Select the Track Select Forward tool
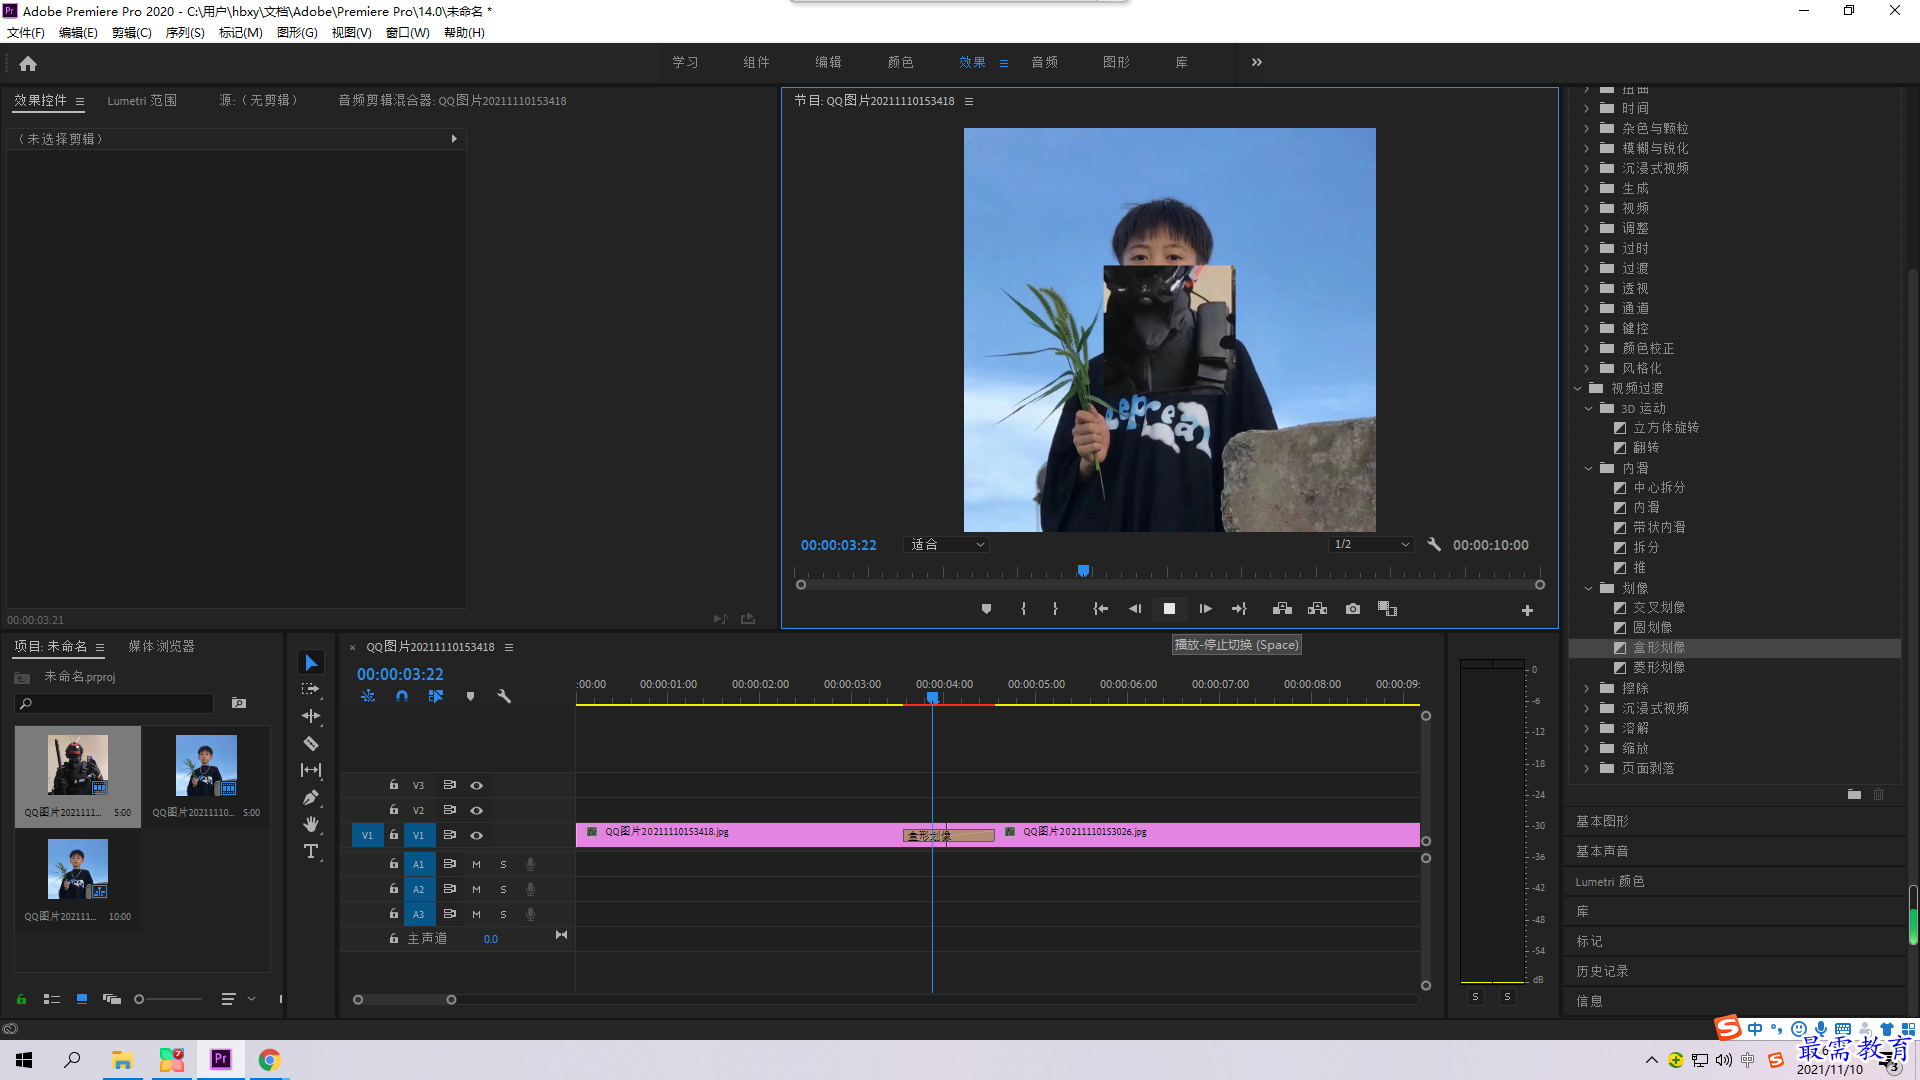This screenshot has height=1080, width=1920. tap(311, 689)
